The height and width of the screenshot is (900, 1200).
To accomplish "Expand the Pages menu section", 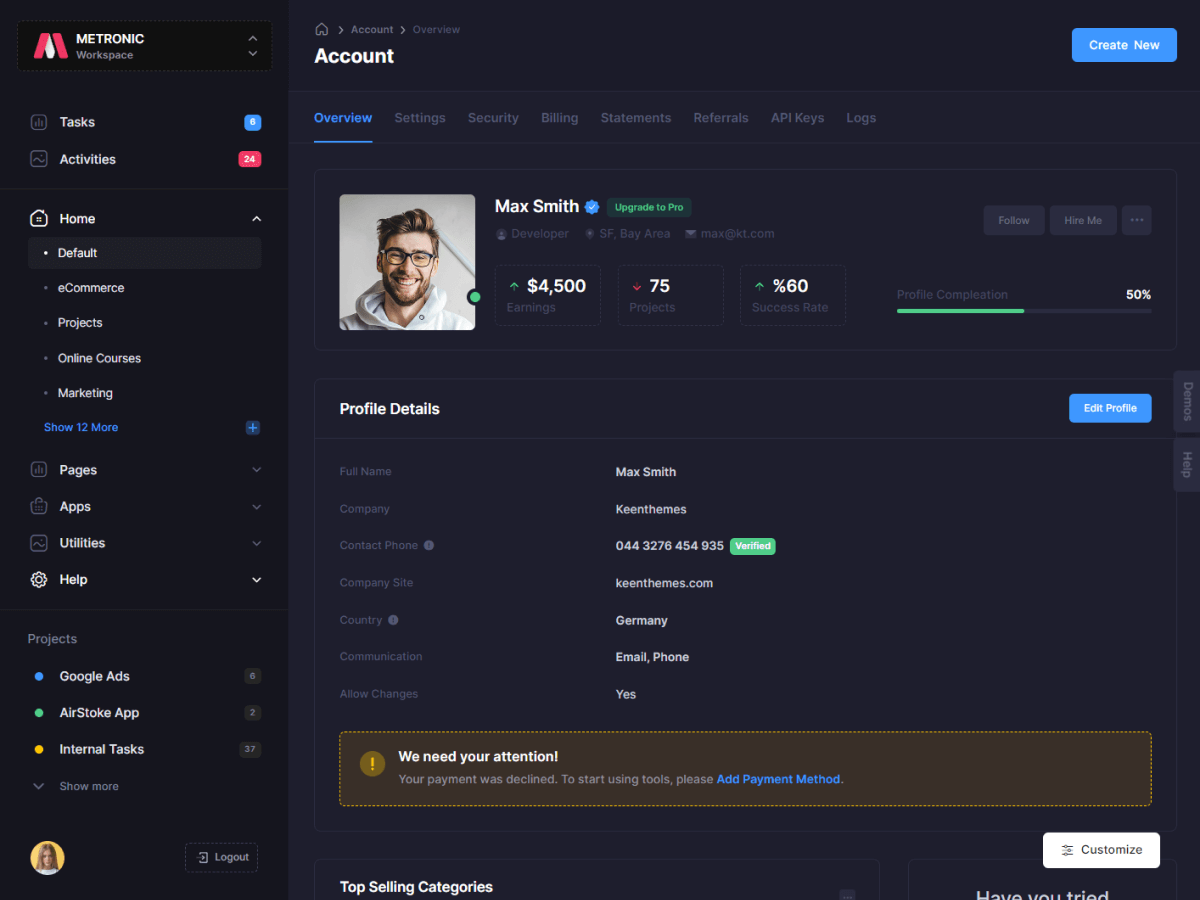I will click(256, 470).
